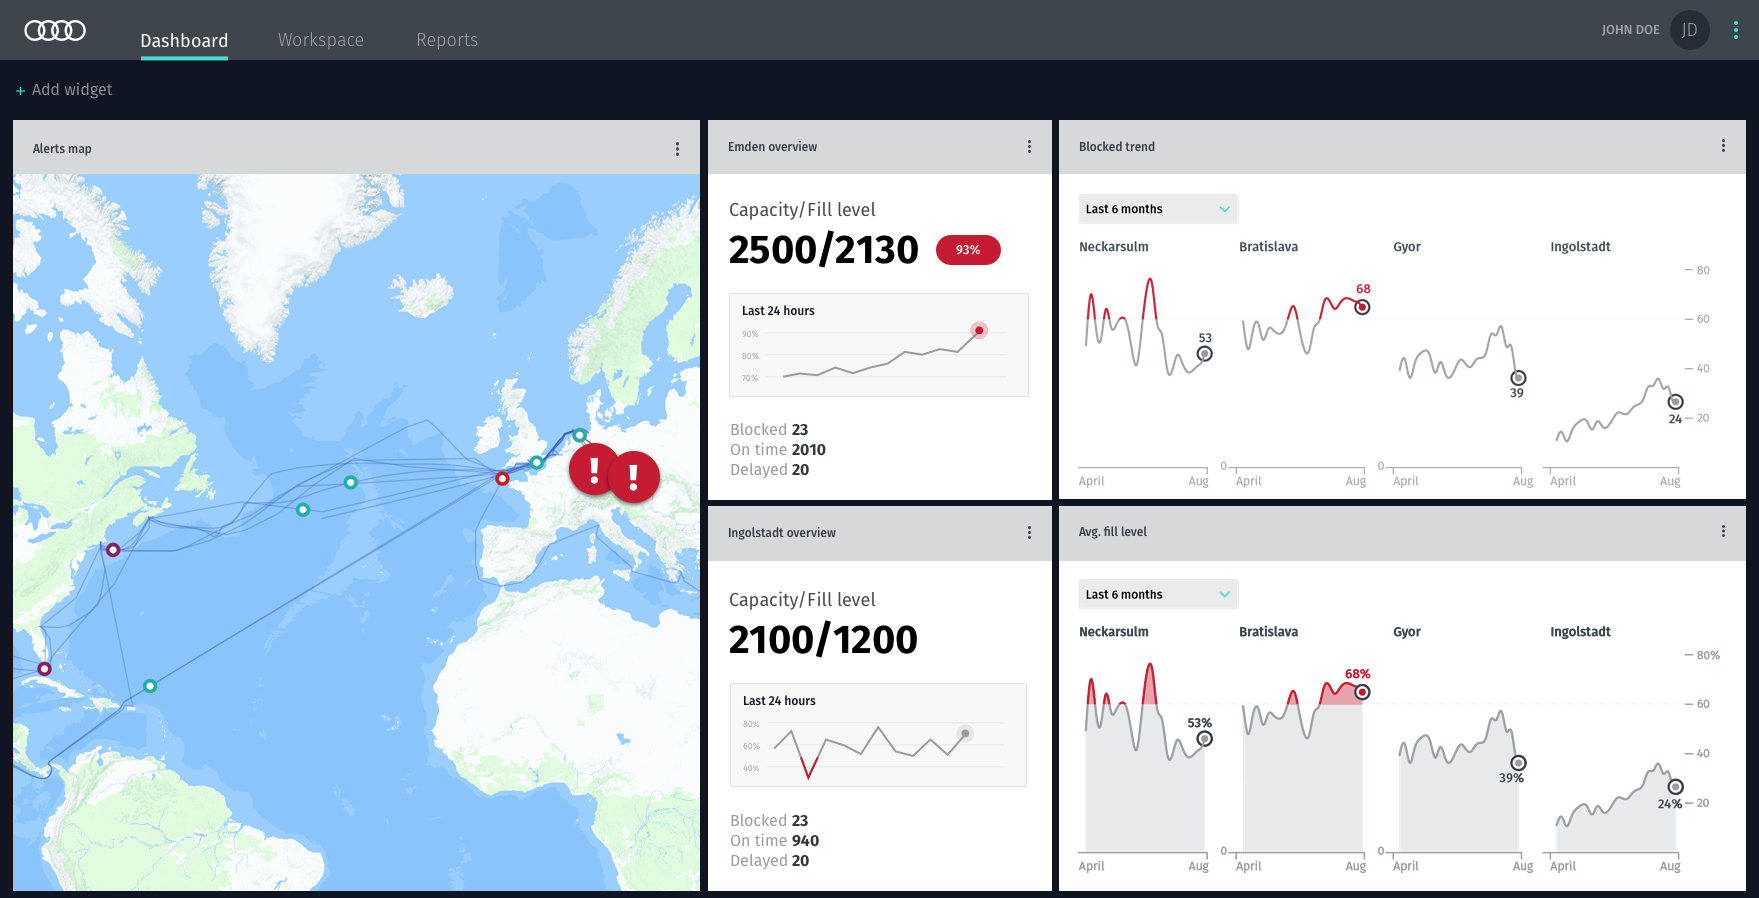
Task: Click the Alerts map widget title
Action: point(62,149)
